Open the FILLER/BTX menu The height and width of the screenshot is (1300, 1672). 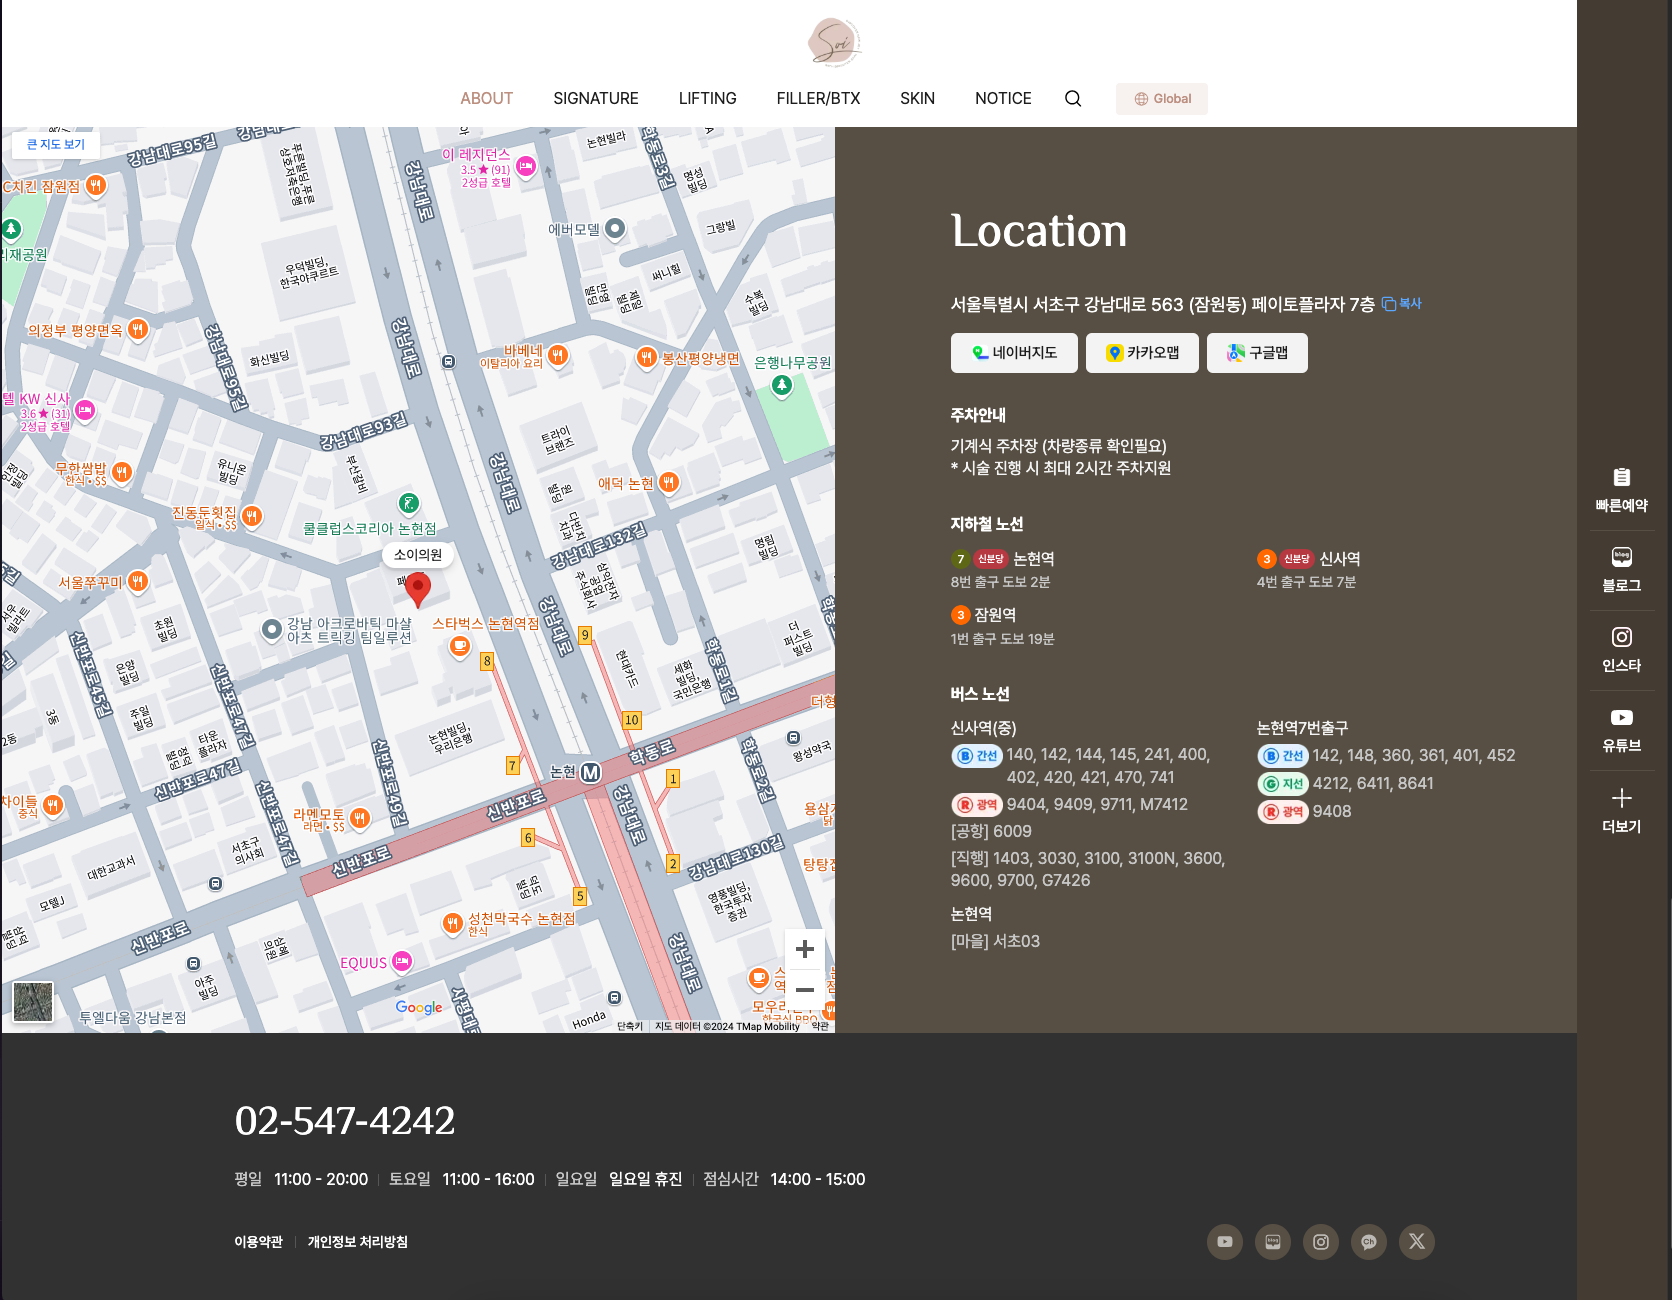(818, 98)
